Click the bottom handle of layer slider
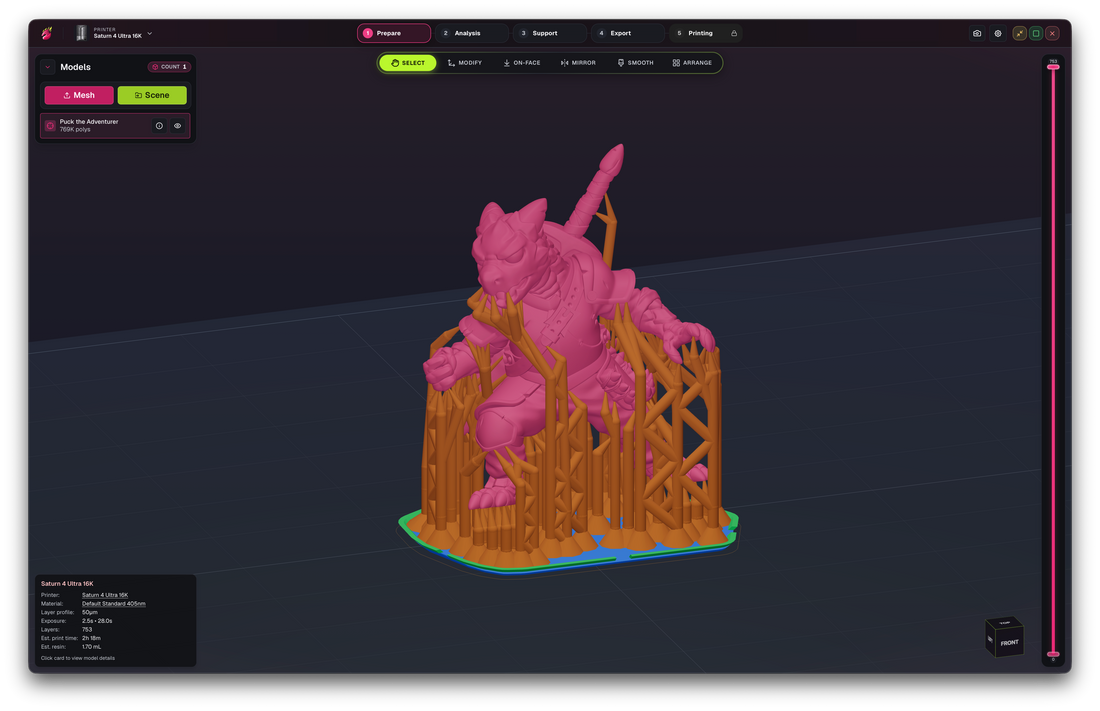1100x711 pixels. point(1053,654)
